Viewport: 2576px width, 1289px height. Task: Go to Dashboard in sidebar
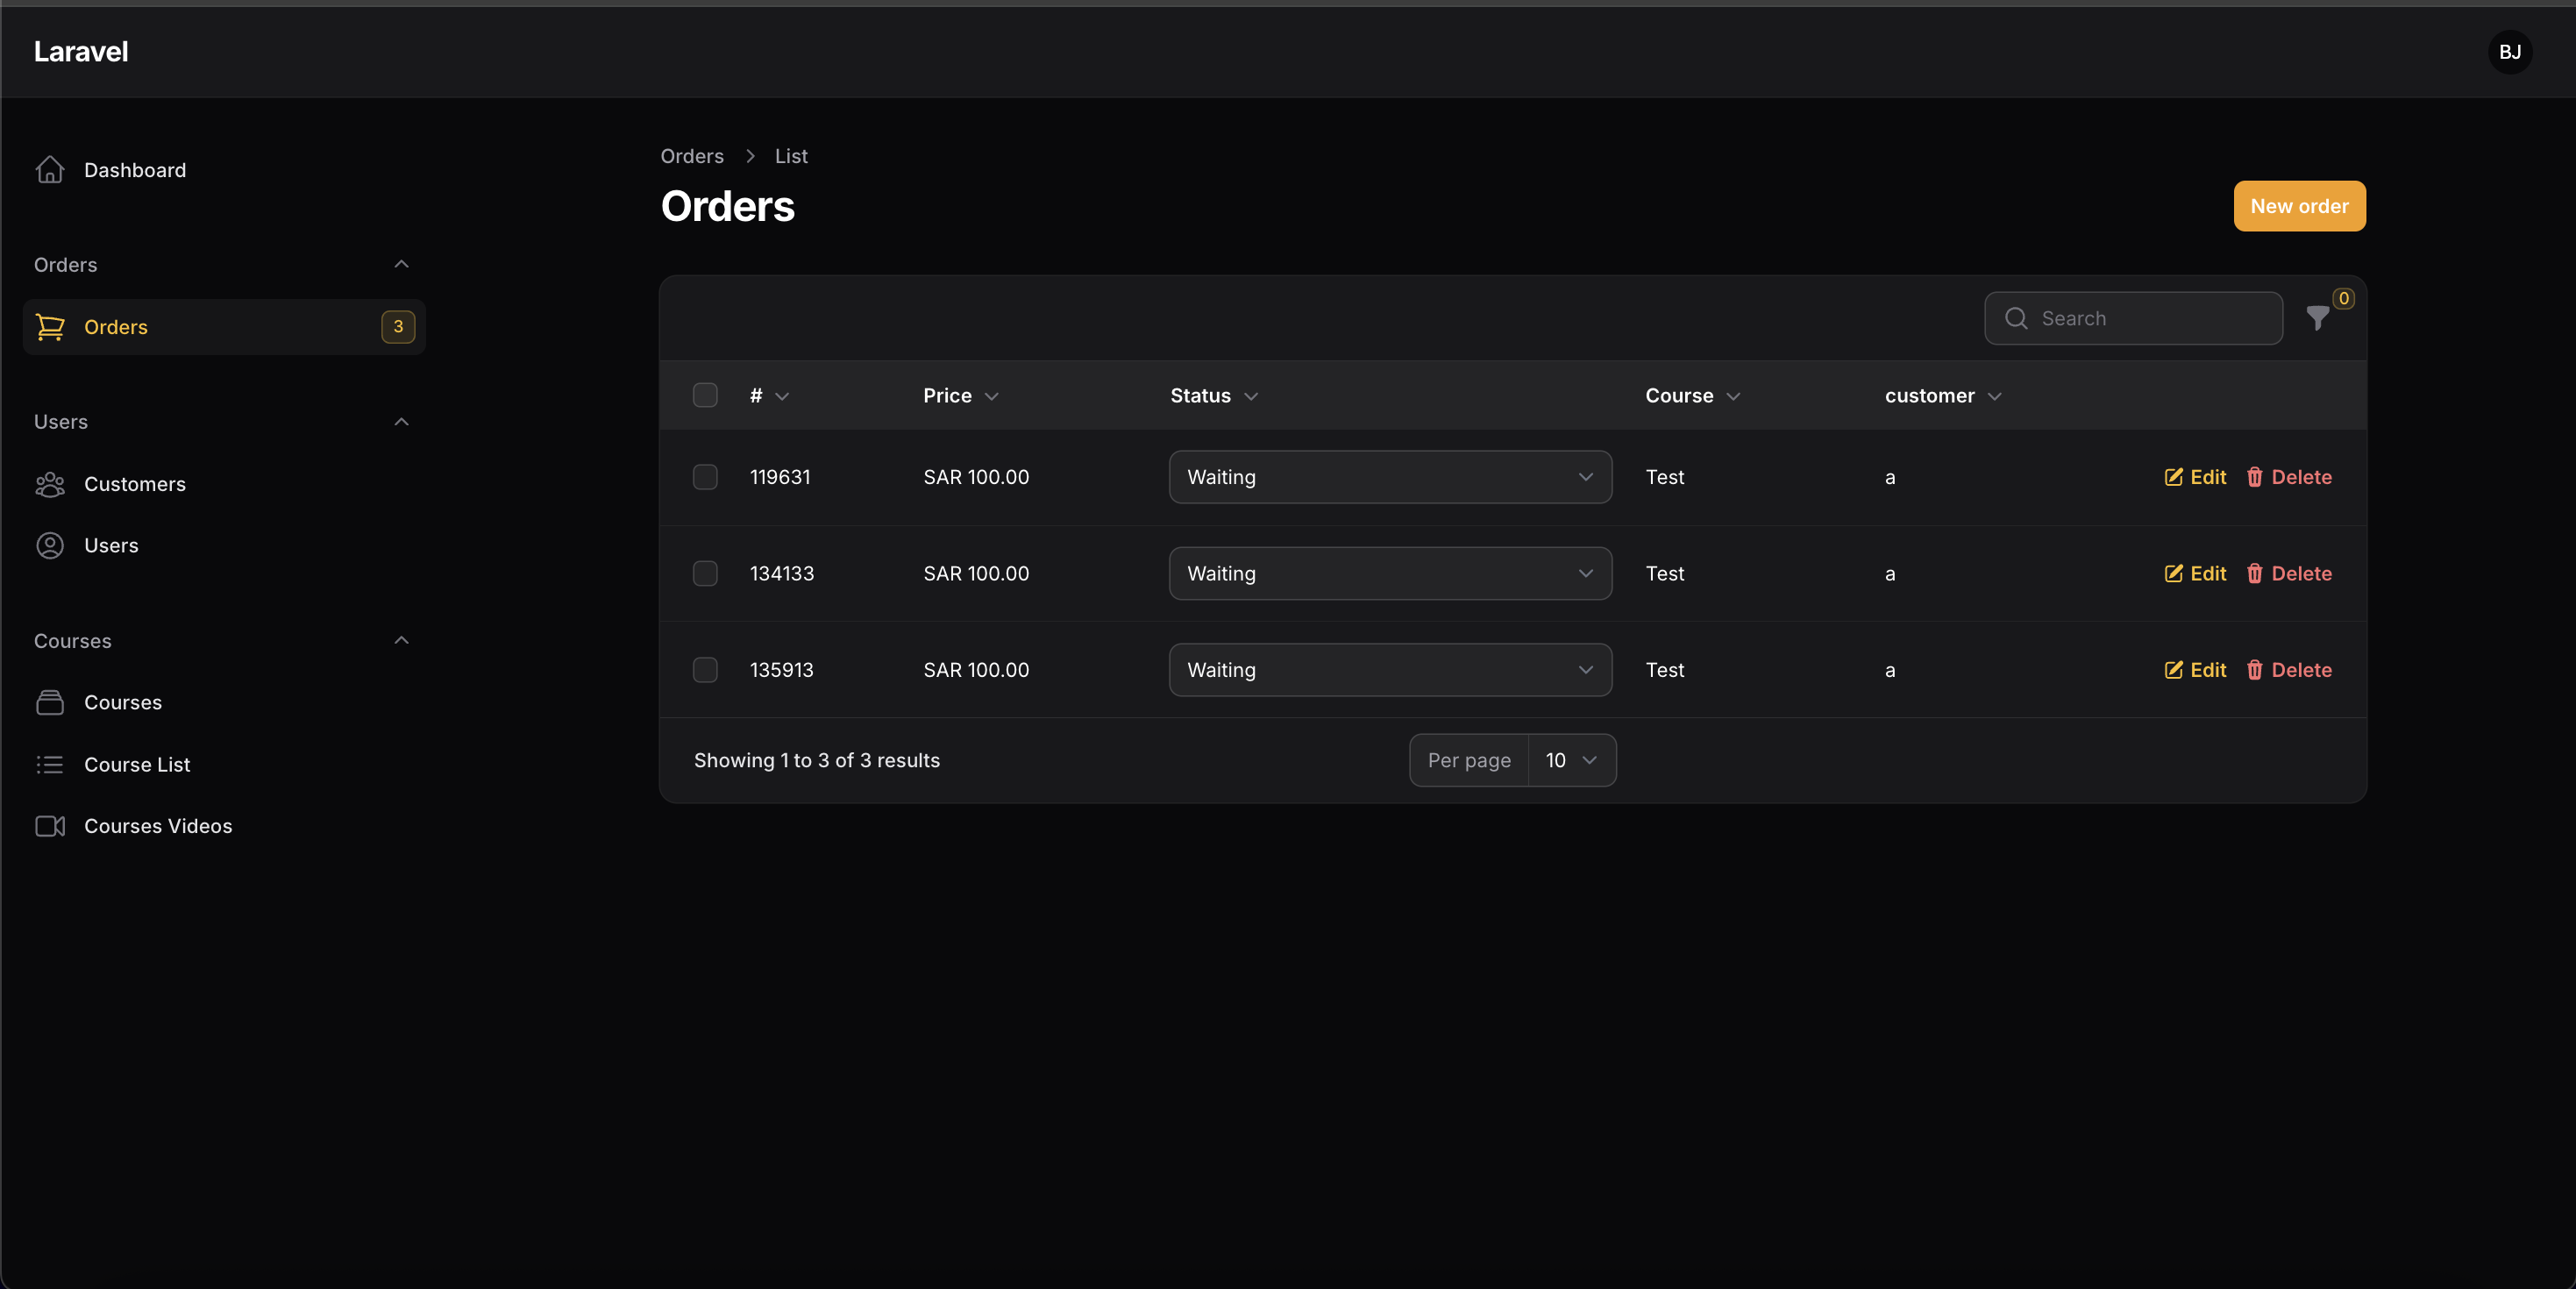click(224, 170)
